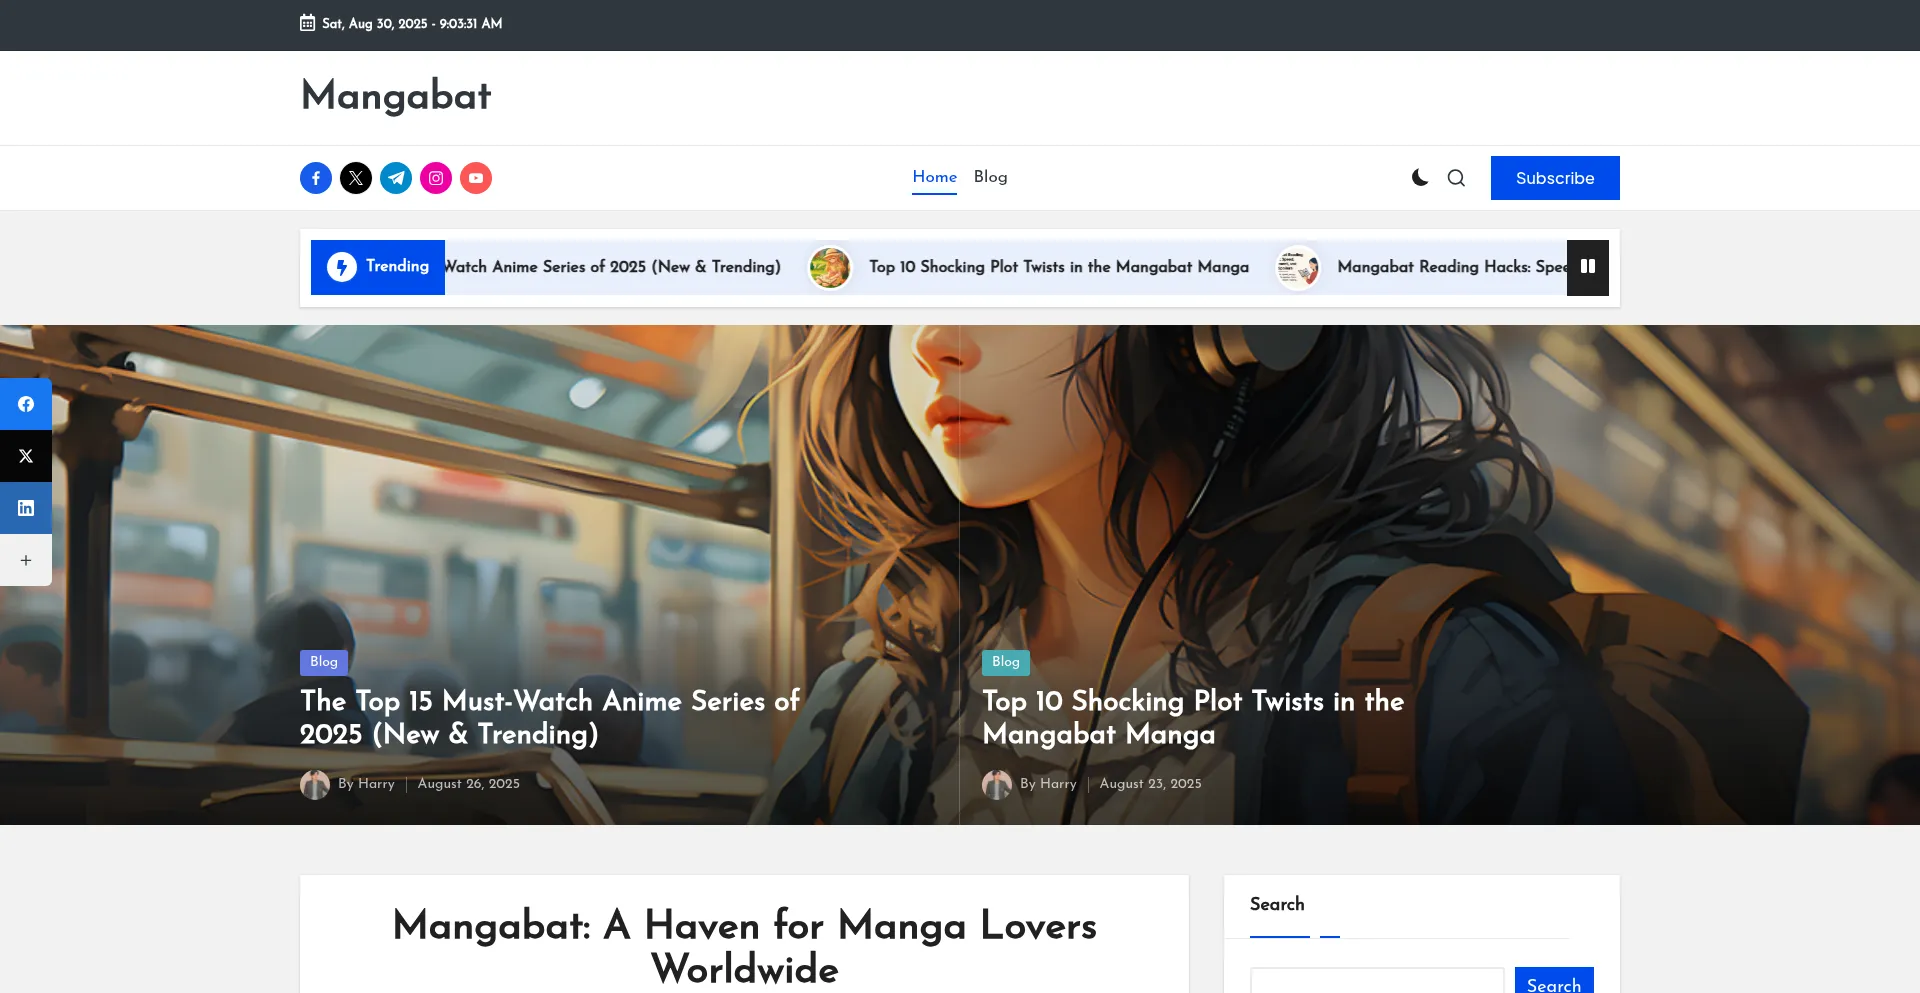Screen dimensions: 1920x993
Task: Click the date 'August 23, 2025'
Action: [1151, 784]
